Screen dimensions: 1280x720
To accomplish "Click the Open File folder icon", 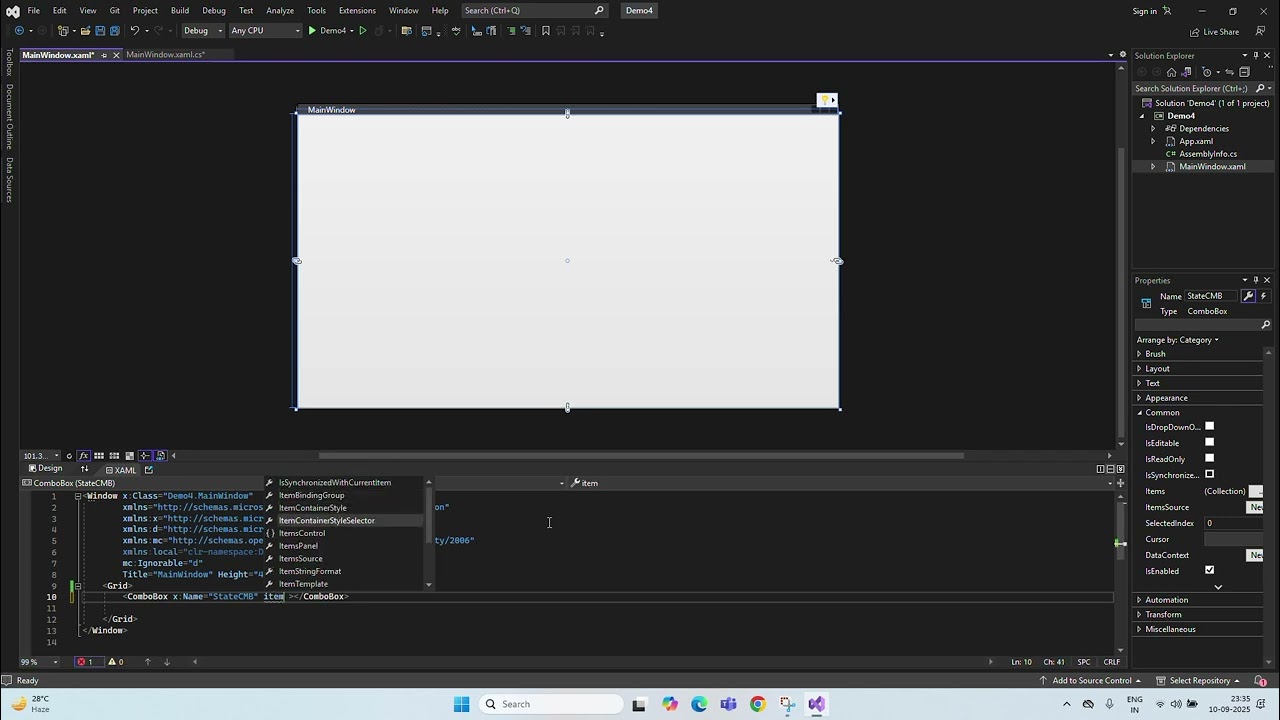I will coord(85,31).
